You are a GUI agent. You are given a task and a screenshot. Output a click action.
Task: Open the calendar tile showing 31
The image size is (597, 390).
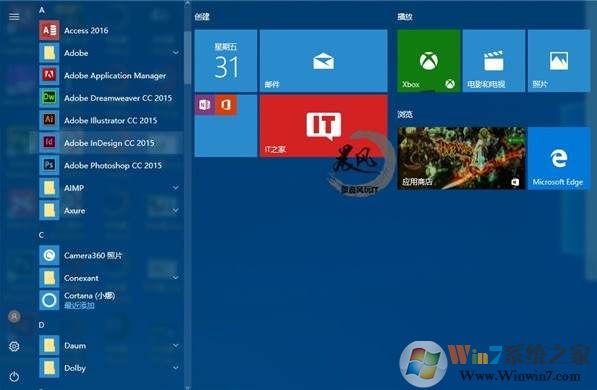click(225, 61)
